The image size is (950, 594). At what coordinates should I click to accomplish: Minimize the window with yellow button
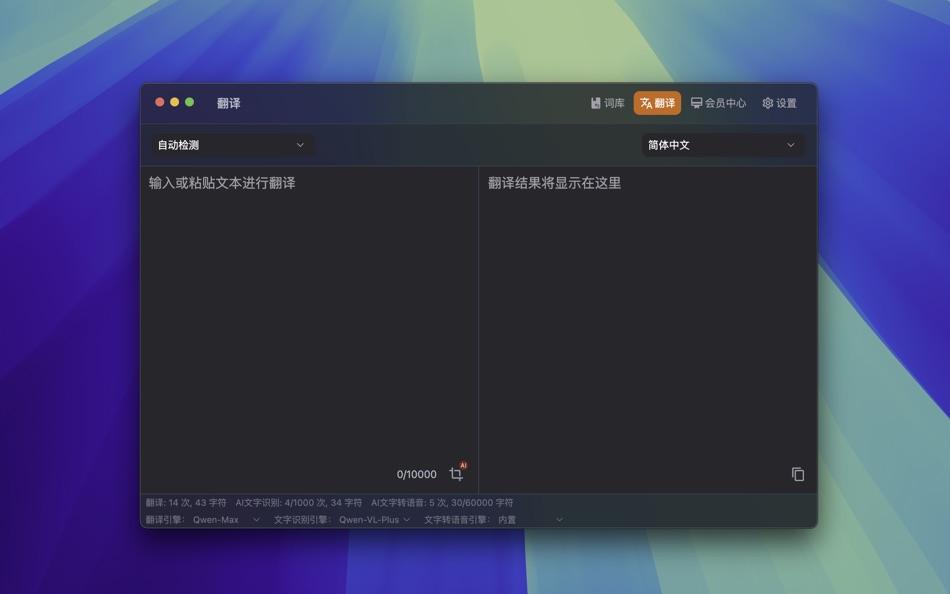(174, 102)
